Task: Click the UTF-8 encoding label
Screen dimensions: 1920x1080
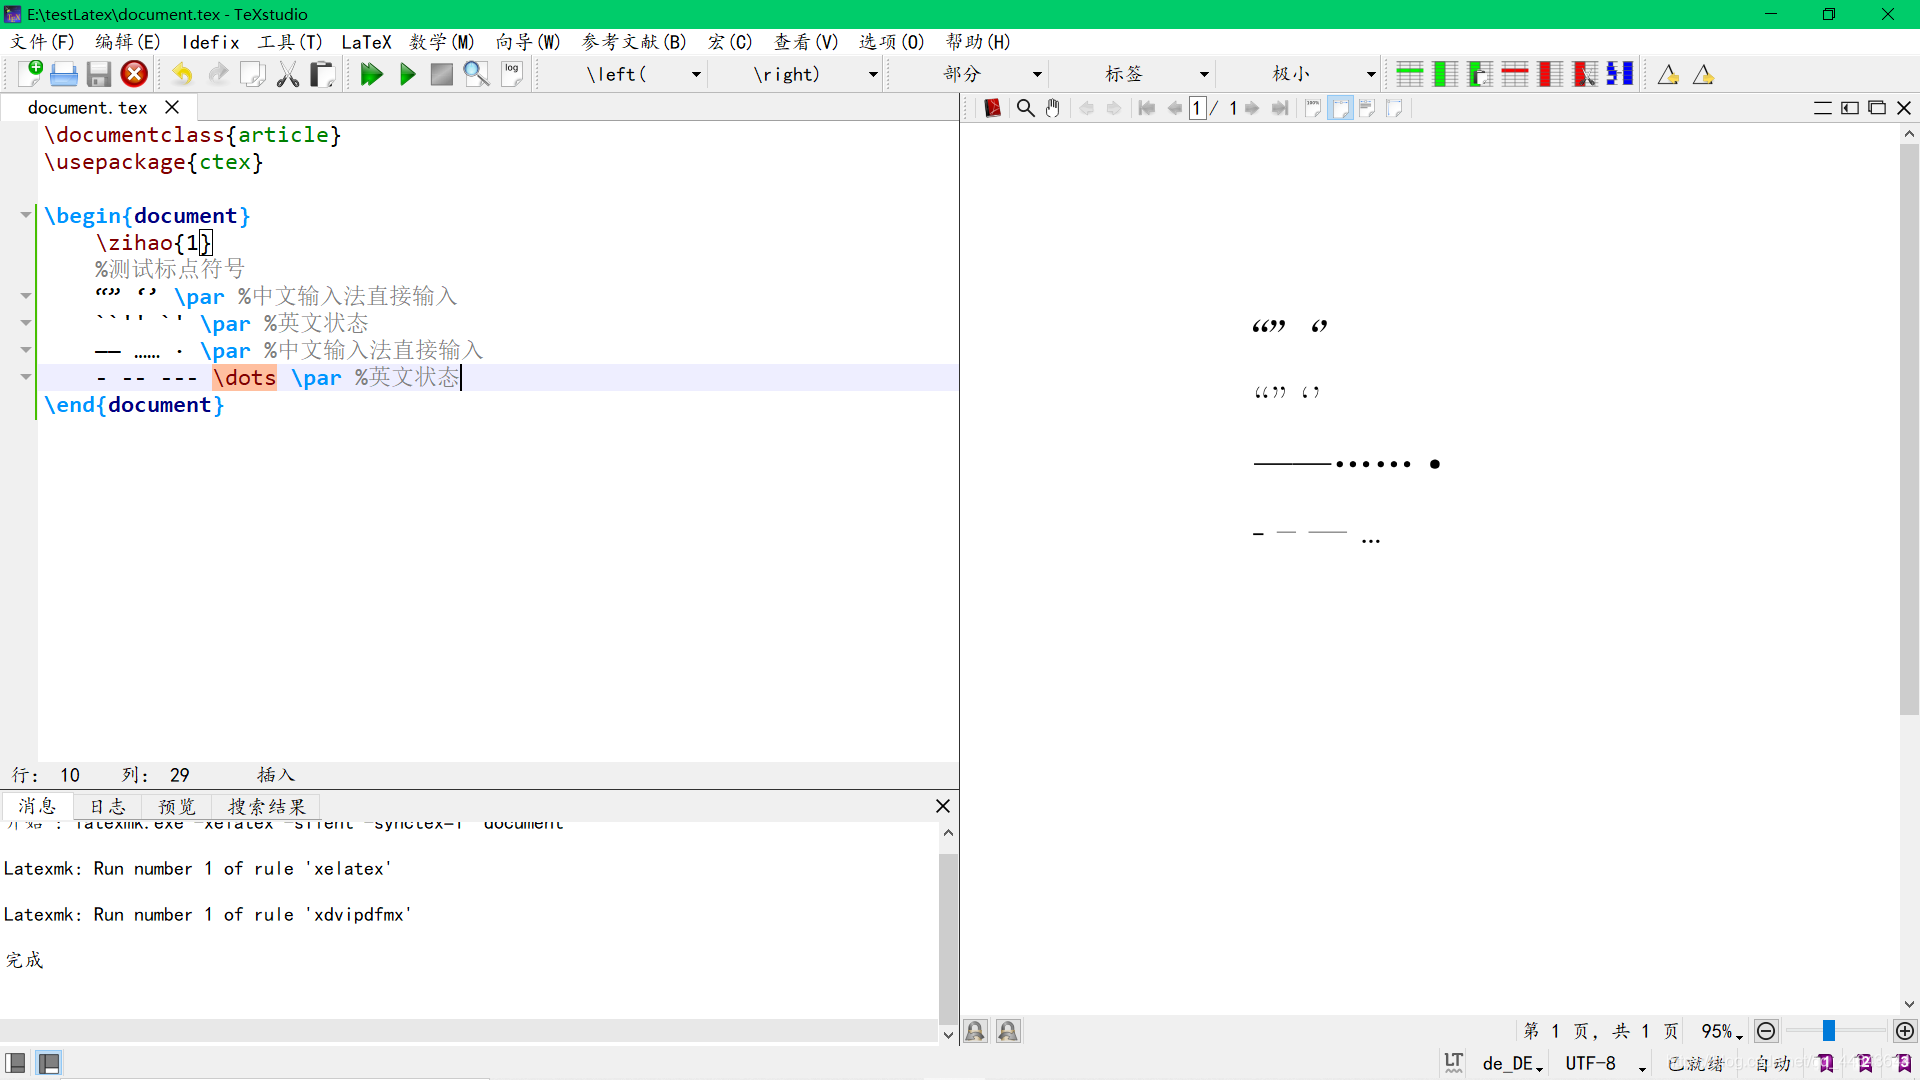Action: (1590, 1063)
